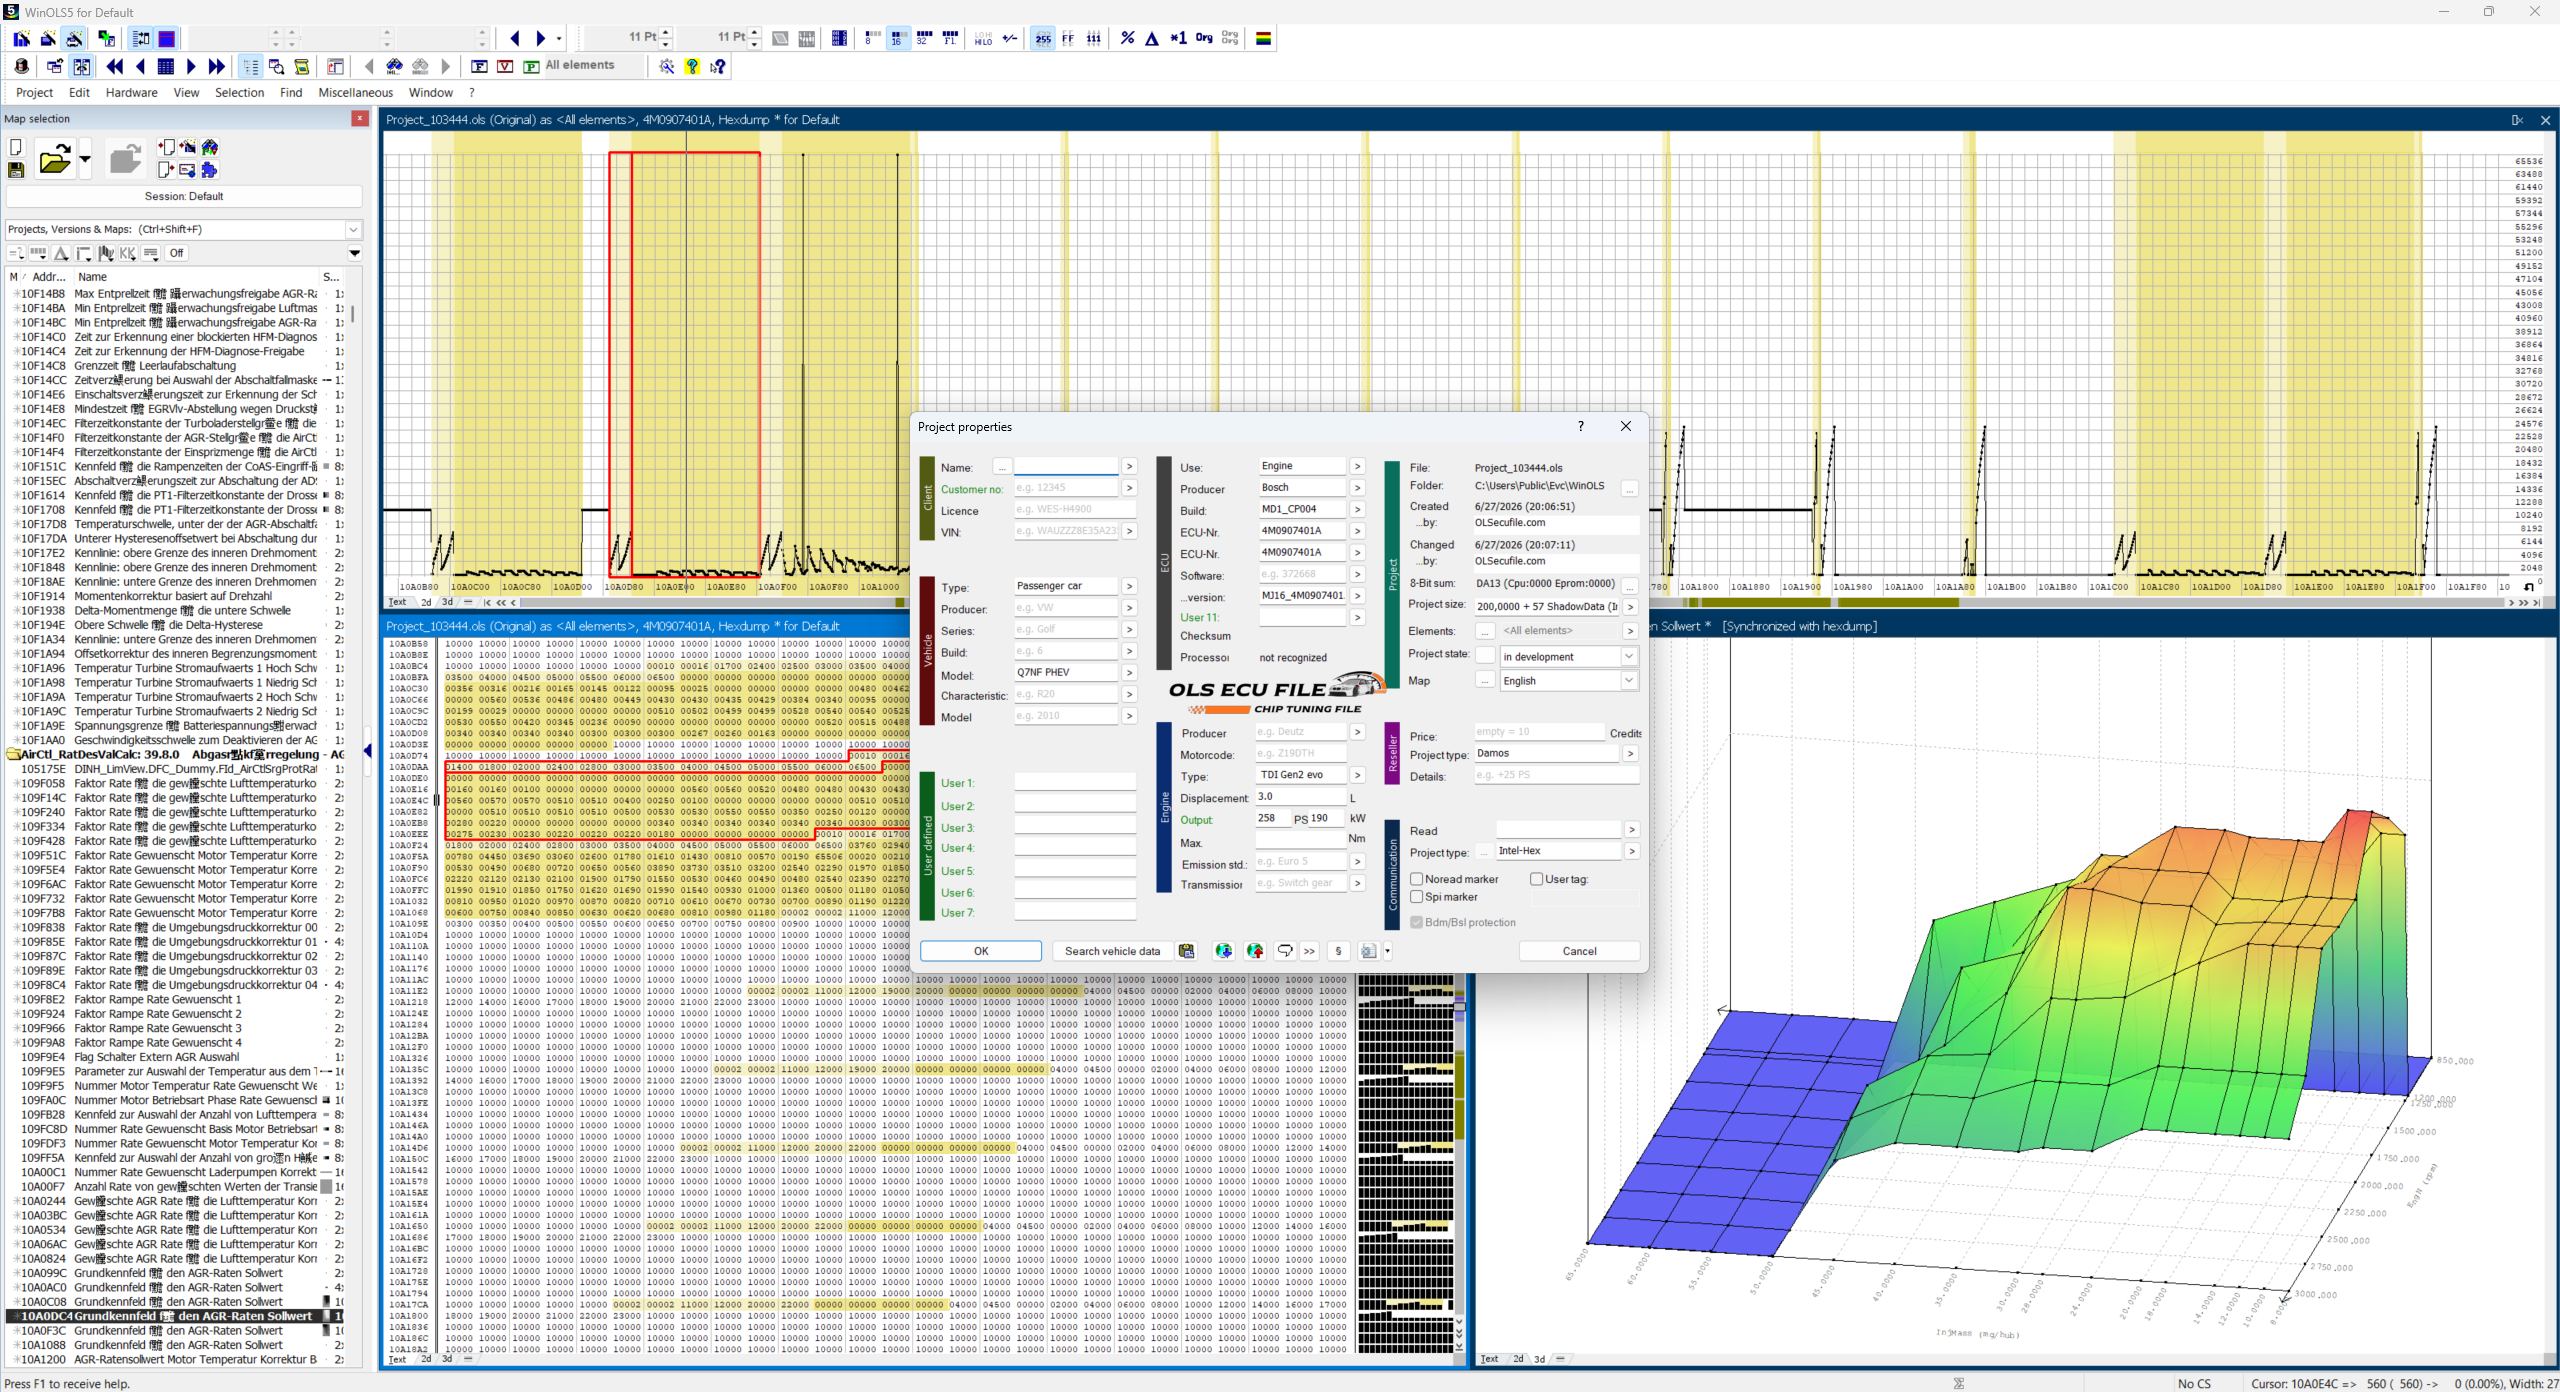
Task: Click the speech bubble comment icon in dialog
Action: tap(1285, 951)
